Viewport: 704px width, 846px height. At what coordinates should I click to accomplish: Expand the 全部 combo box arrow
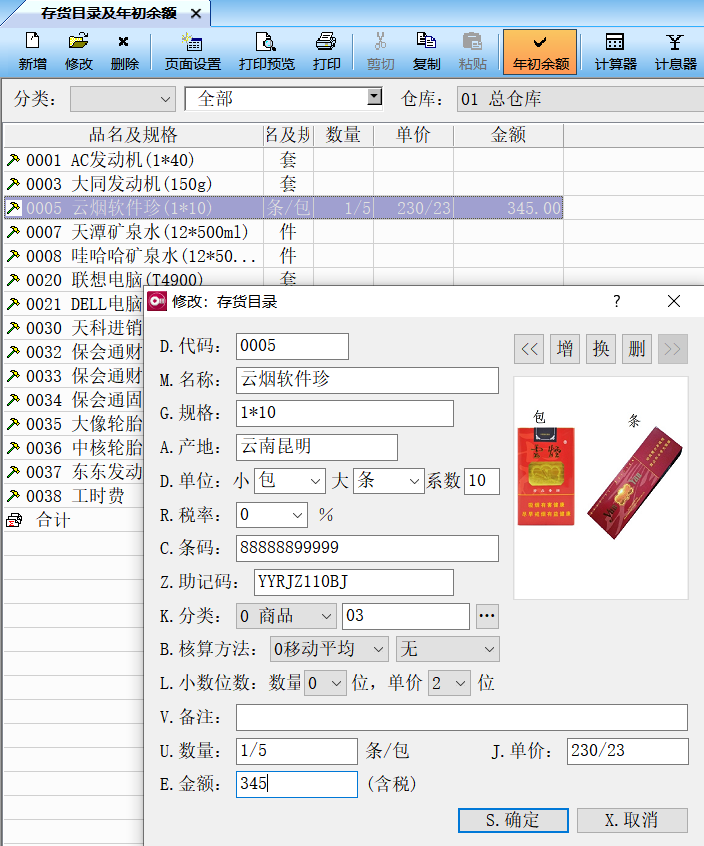(374, 97)
